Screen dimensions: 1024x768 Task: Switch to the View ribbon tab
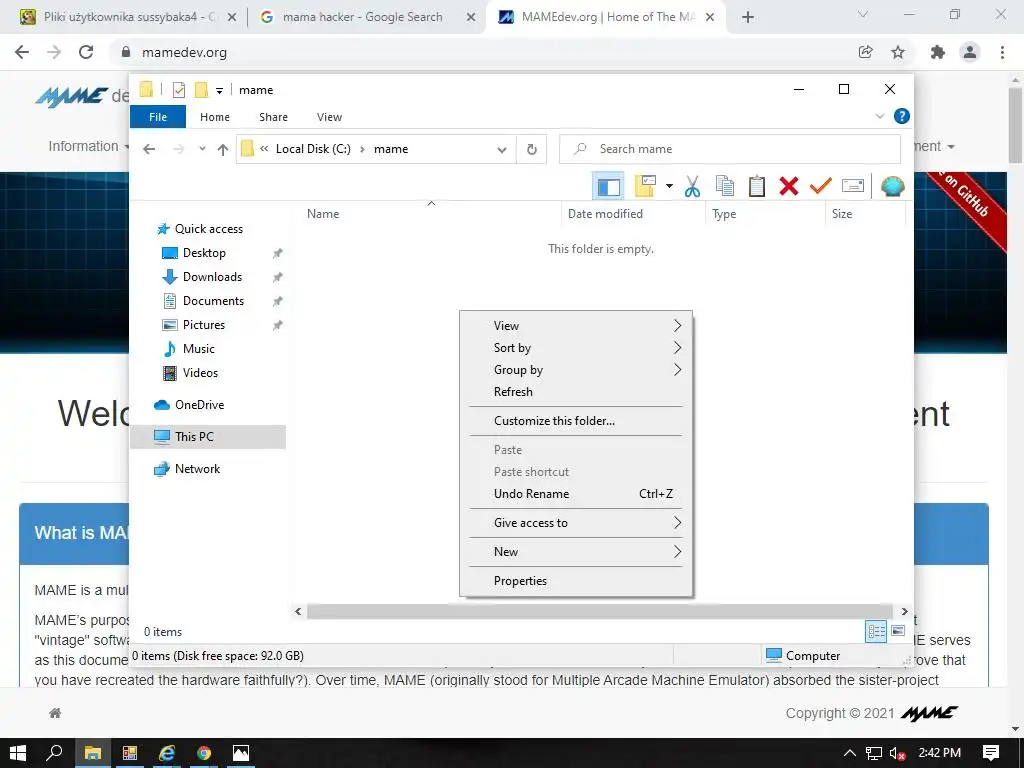click(329, 117)
